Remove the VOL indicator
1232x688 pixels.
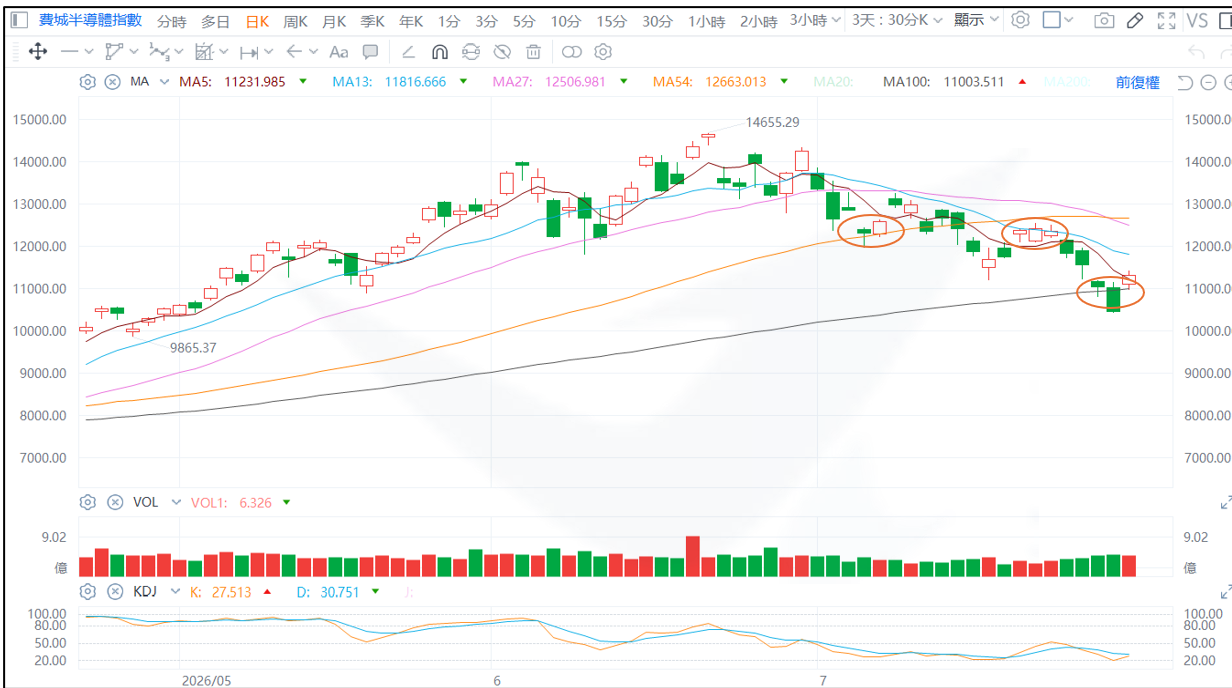115,502
